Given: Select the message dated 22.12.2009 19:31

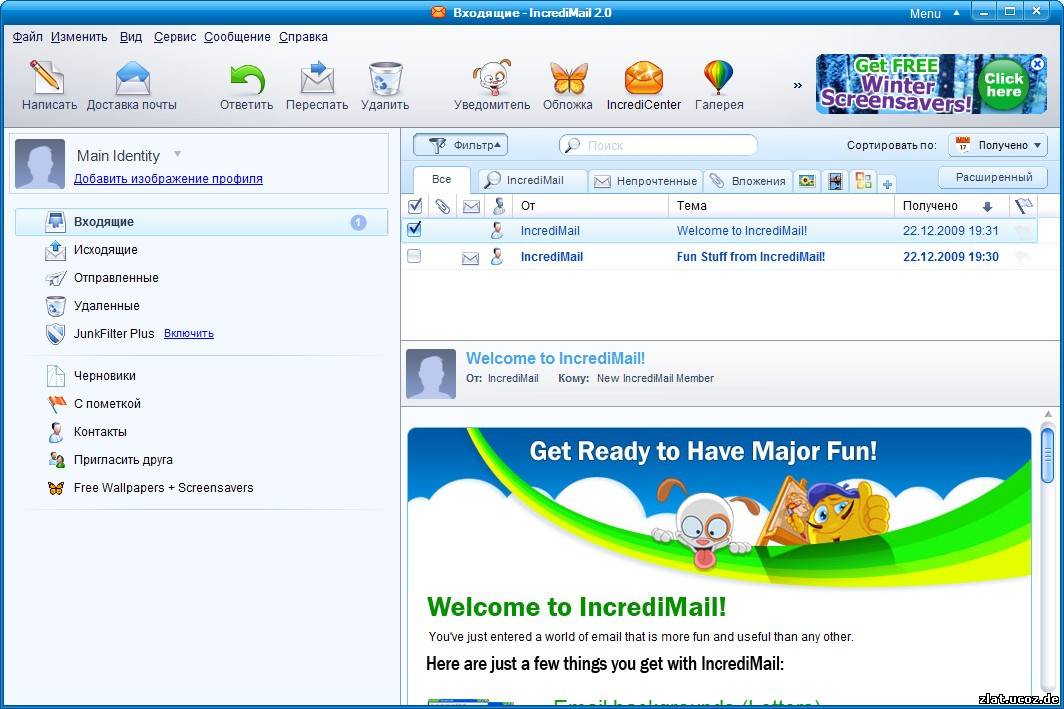Looking at the screenshot, I should [719, 231].
